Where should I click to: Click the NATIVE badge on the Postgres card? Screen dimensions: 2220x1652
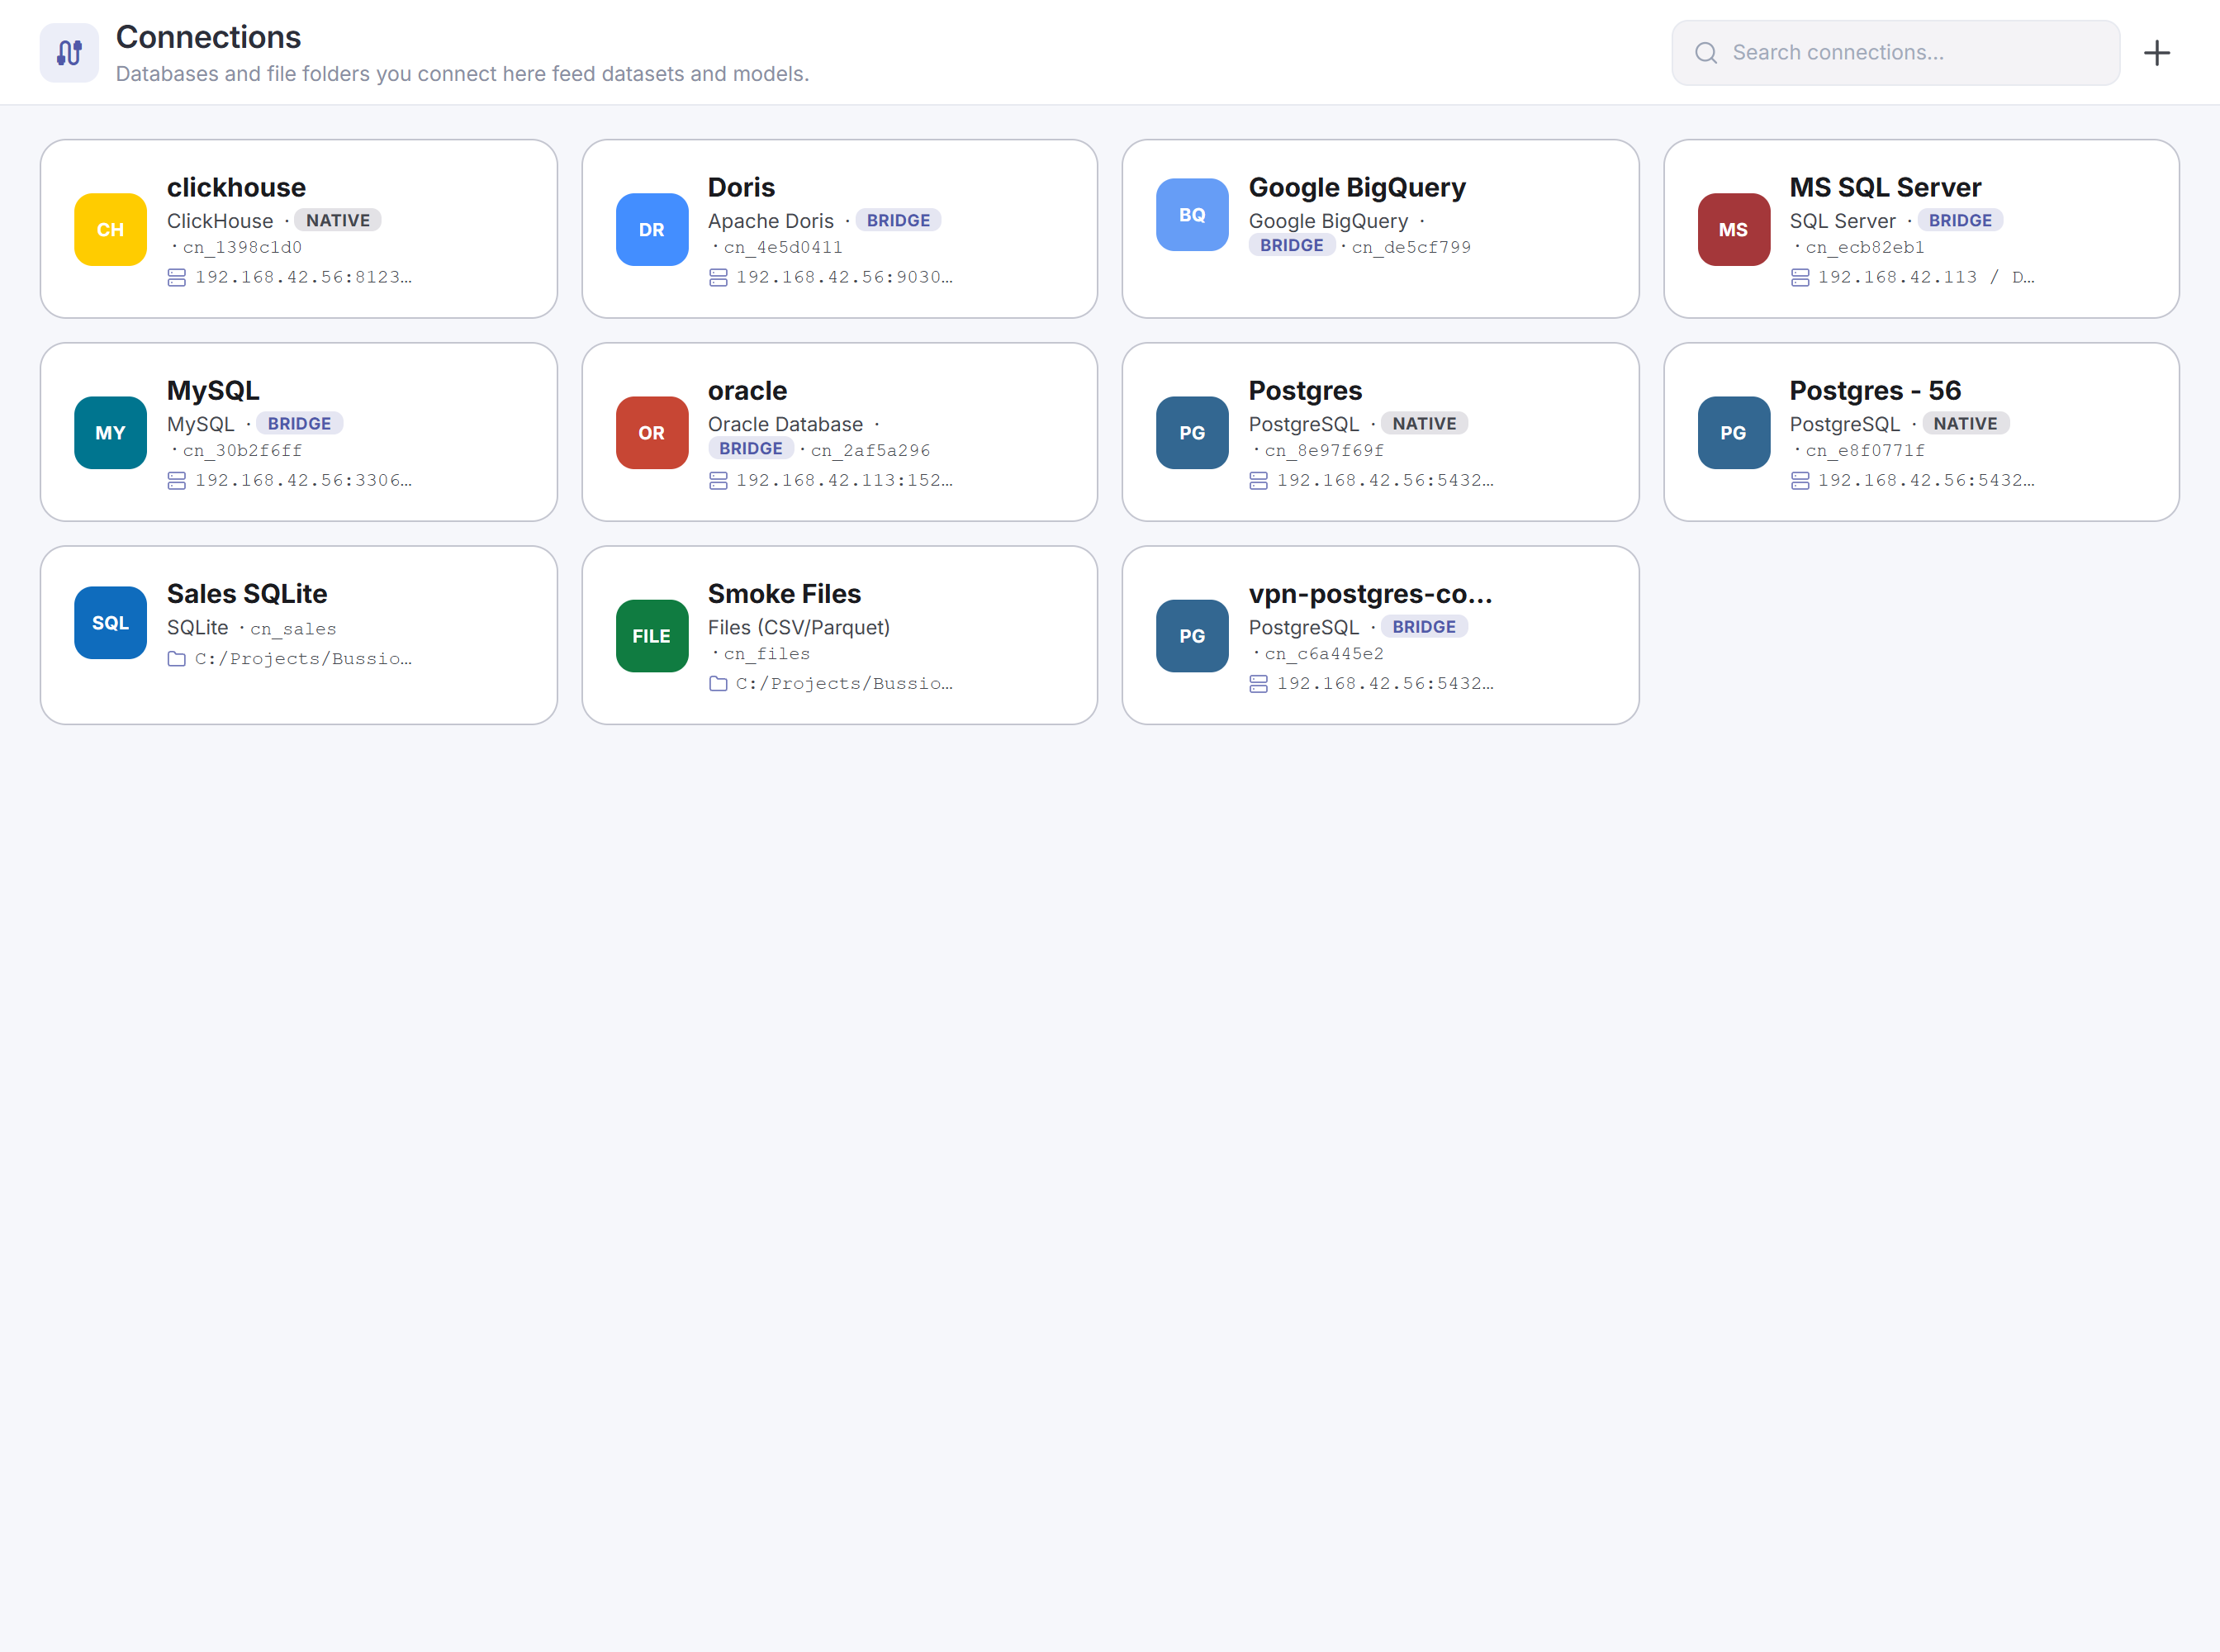[x=1424, y=423]
